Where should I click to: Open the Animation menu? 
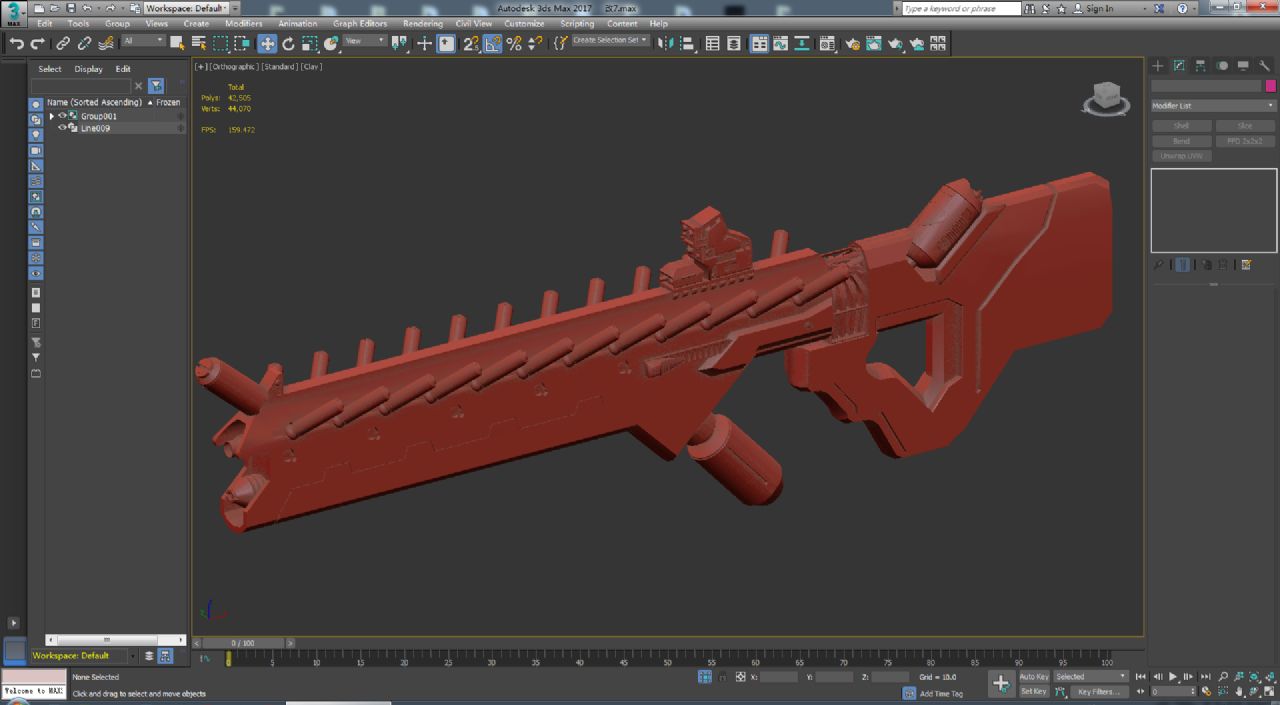point(297,23)
